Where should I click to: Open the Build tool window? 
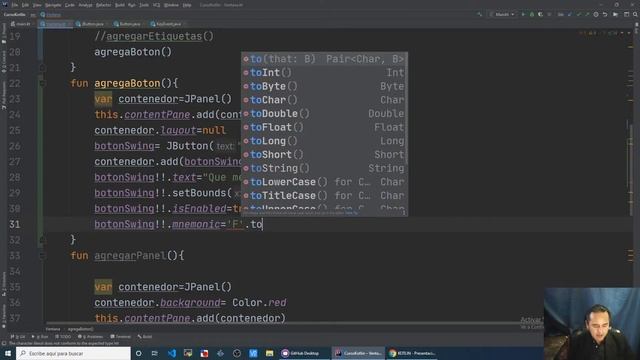[145, 337]
